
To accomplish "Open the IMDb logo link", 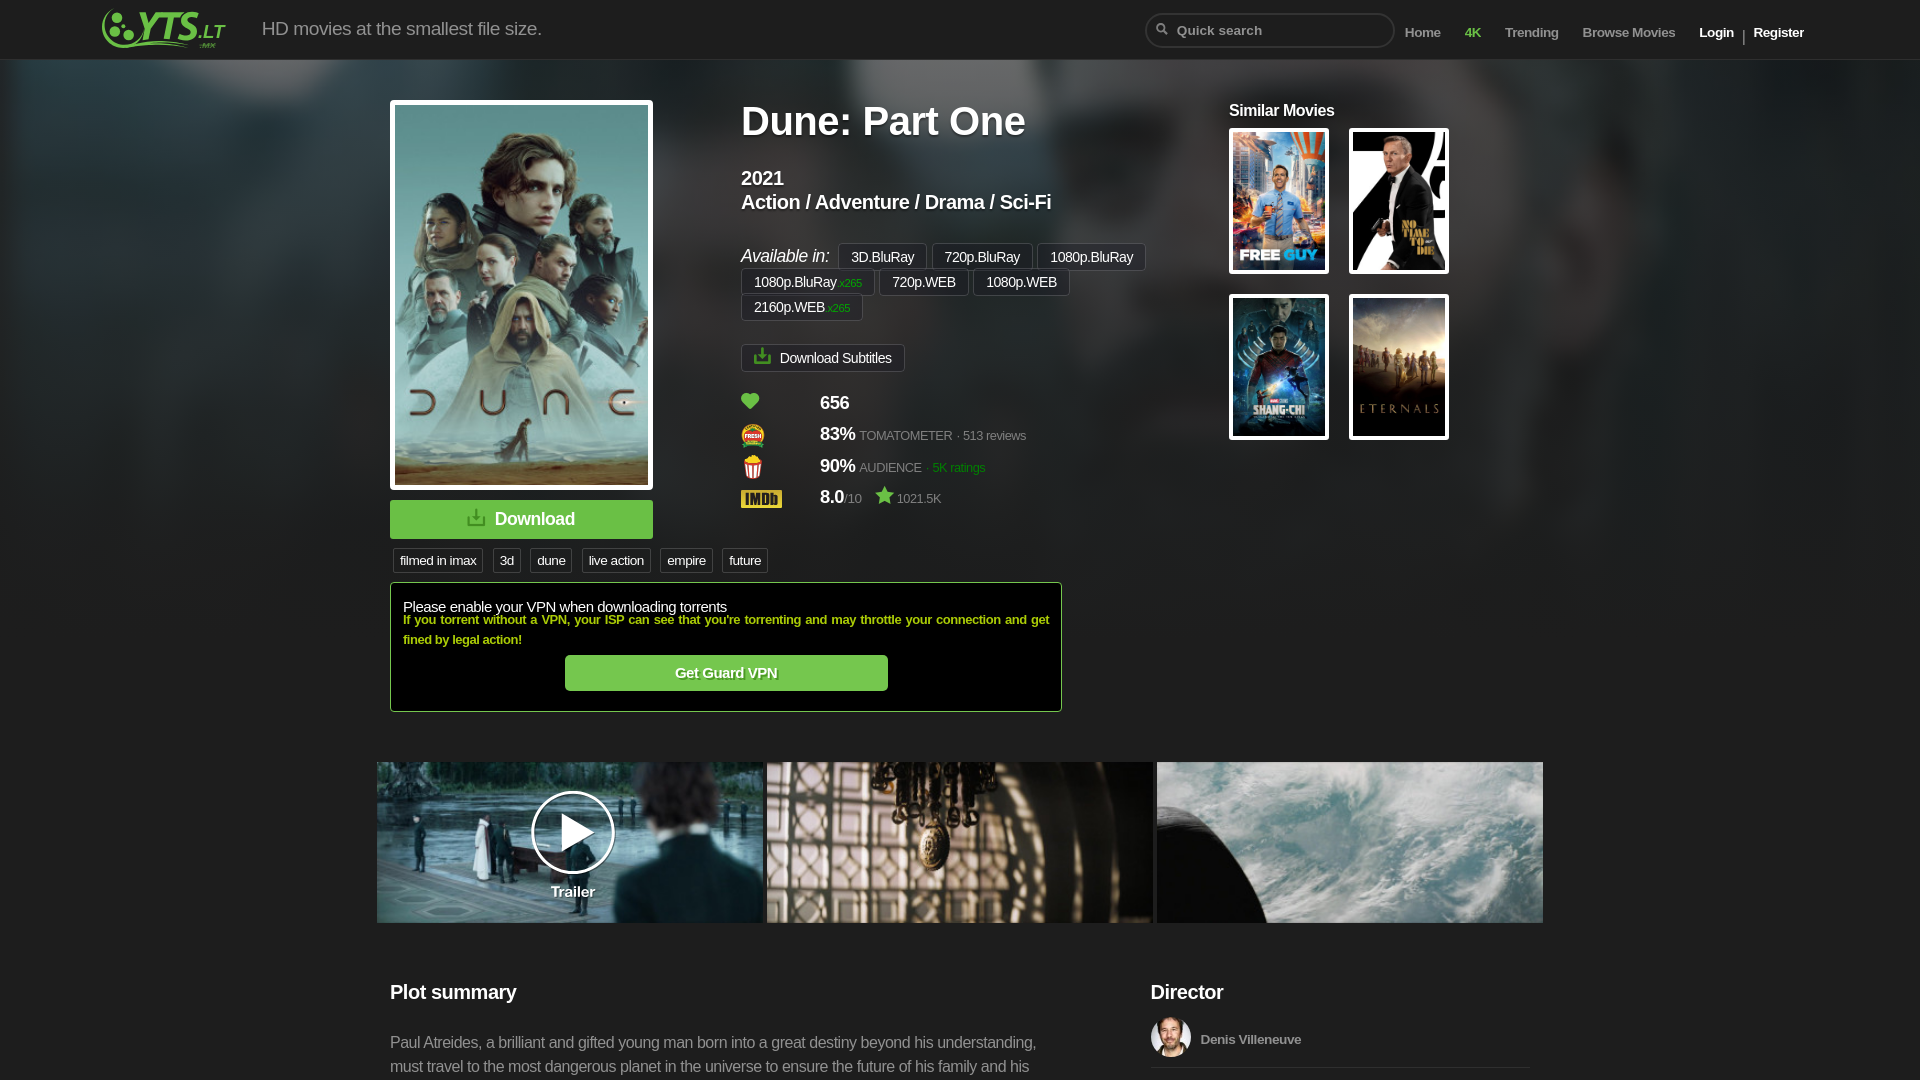I will (x=761, y=499).
